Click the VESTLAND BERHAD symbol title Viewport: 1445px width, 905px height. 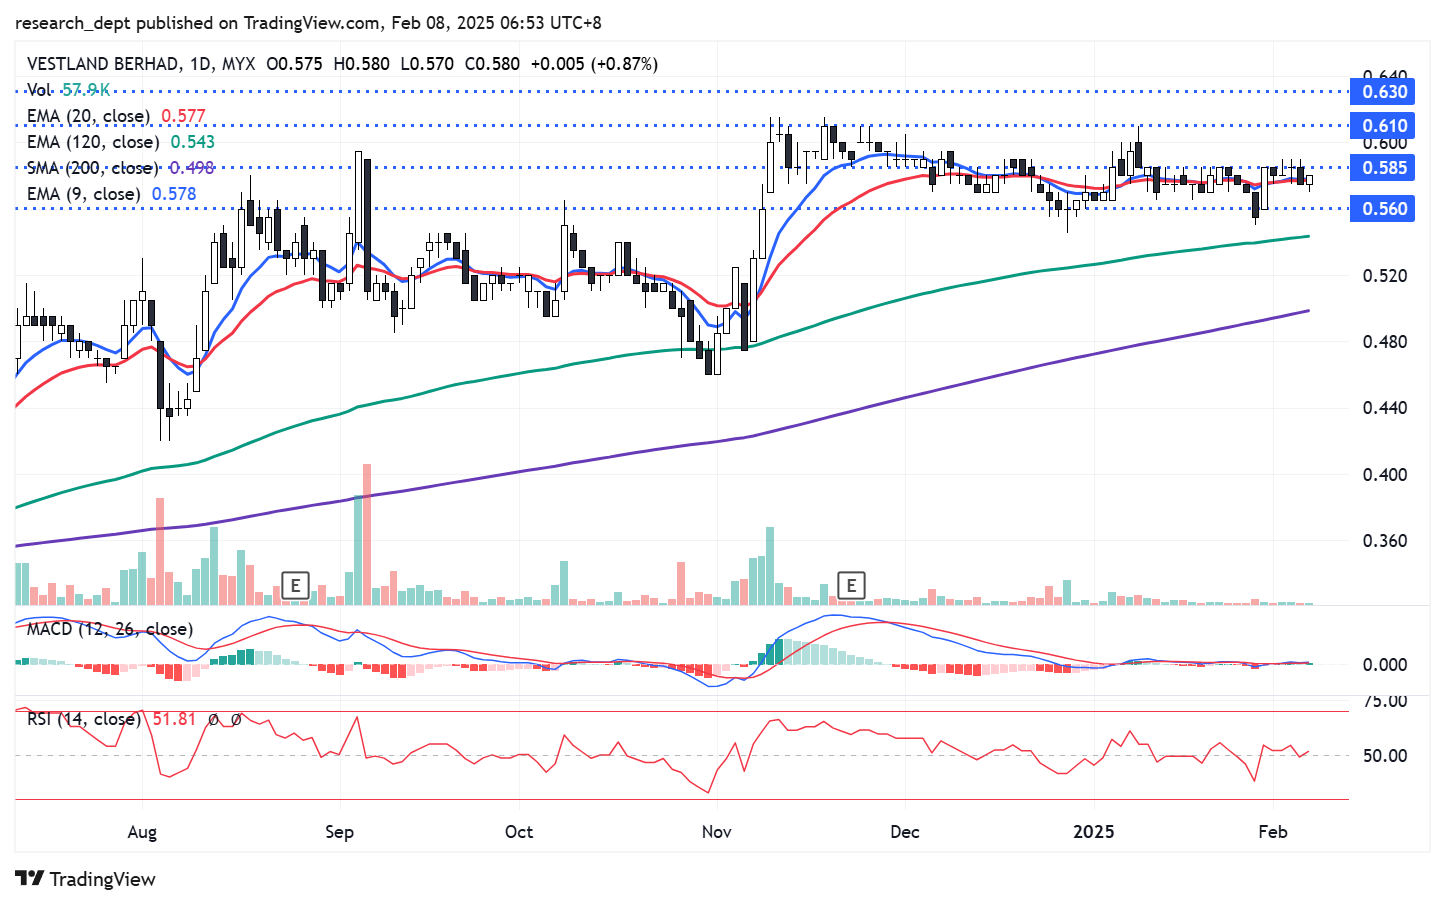pyautogui.click(x=104, y=64)
